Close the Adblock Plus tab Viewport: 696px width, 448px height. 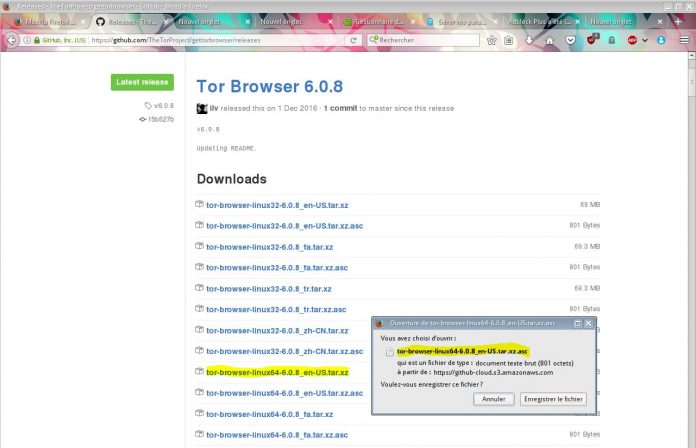pyautogui.click(x=577, y=21)
